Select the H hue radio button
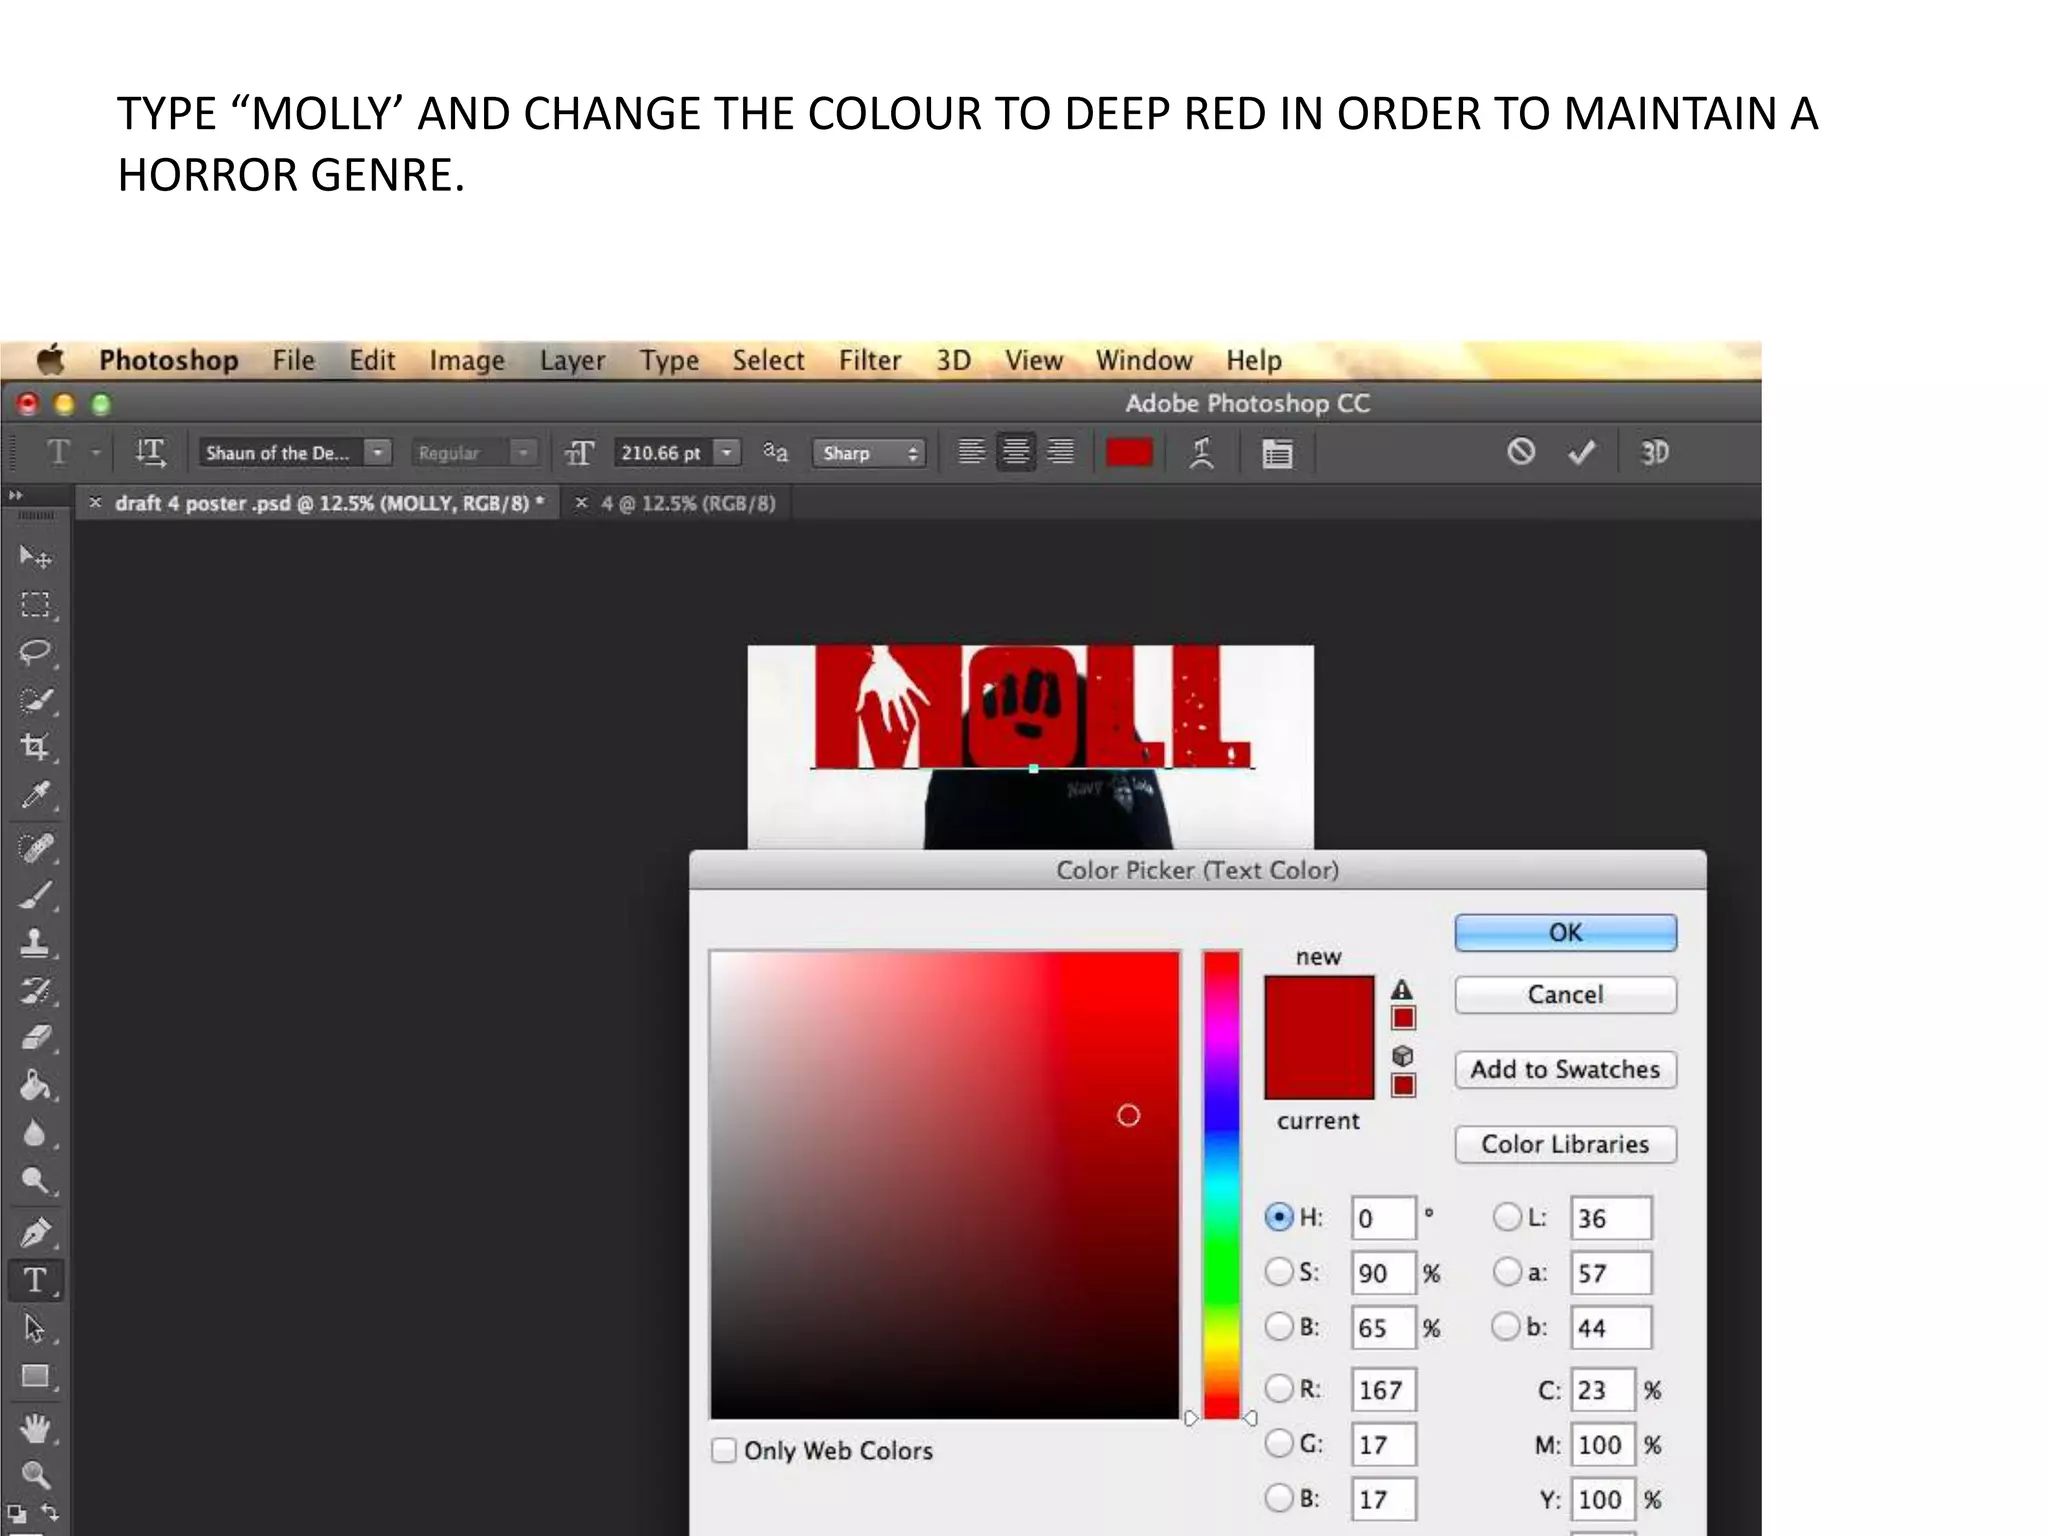The image size is (2048, 1536). coord(1279,1217)
